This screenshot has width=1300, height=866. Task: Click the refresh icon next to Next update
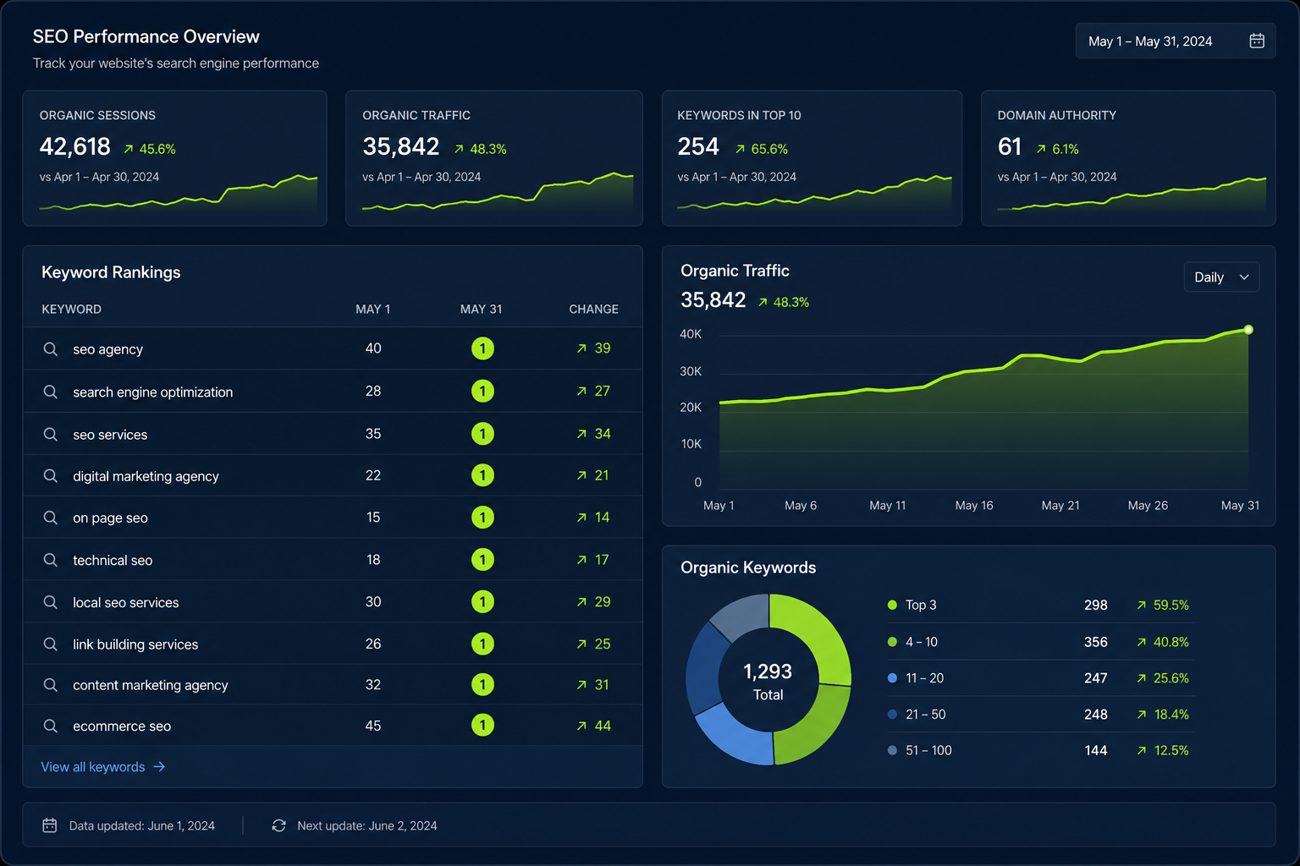279,826
